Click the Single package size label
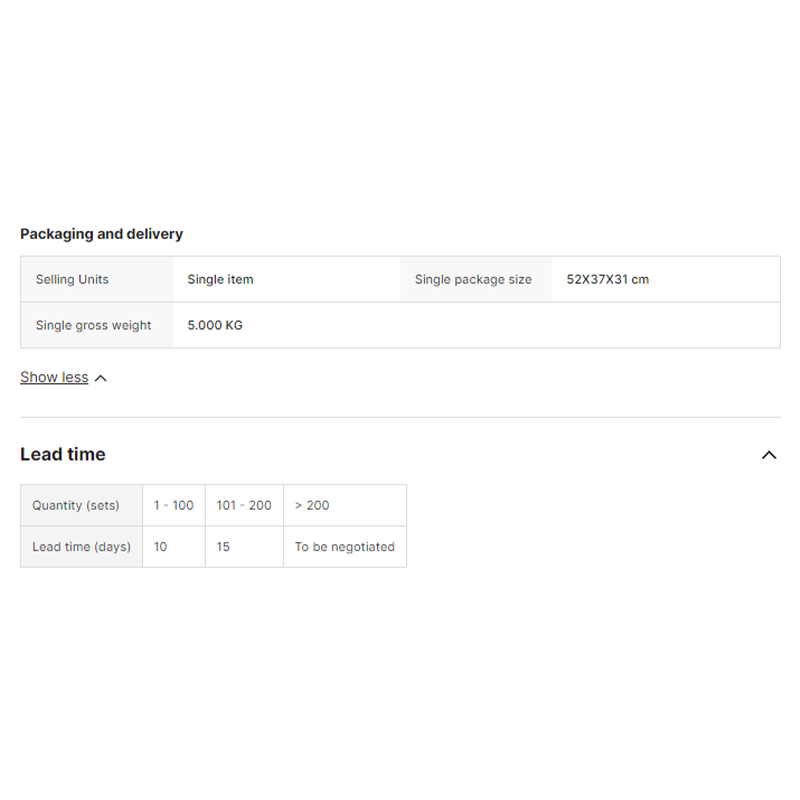This screenshot has height=800, width=800. pyautogui.click(x=473, y=279)
